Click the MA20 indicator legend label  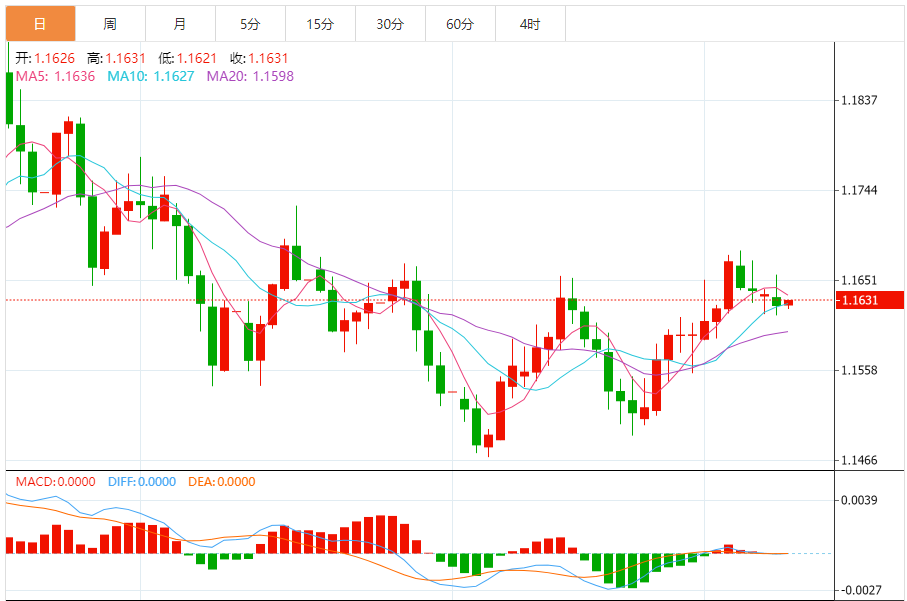(x=250, y=76)
